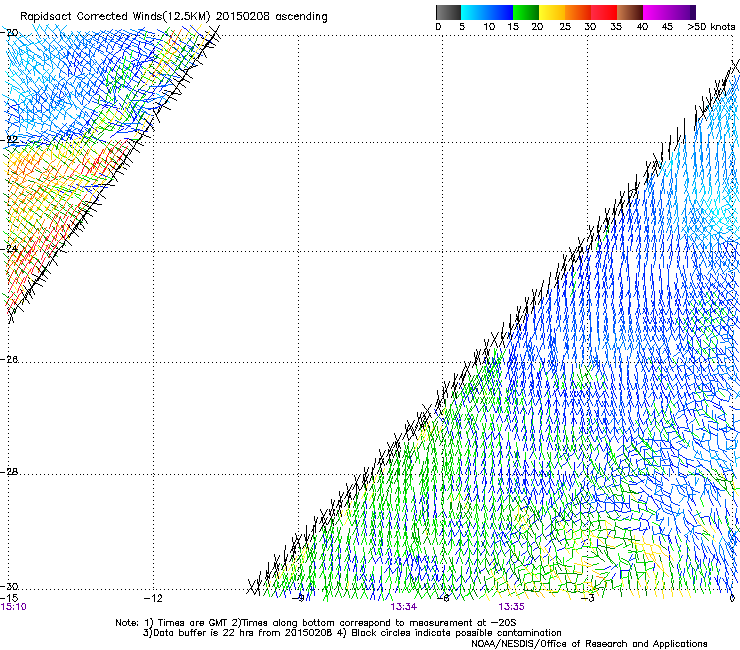740x650 pixels.
Task: Click the -30 latitude axis label
Action: (9, 586)
